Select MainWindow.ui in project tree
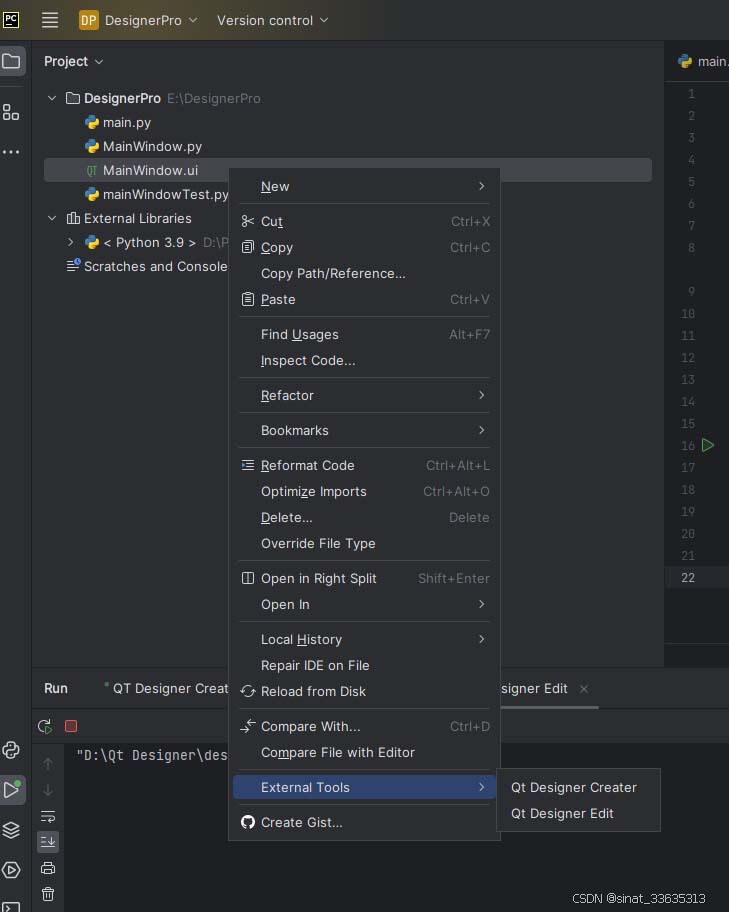Image resolution: width=729 pixels, height=912 pixels. 347,170
